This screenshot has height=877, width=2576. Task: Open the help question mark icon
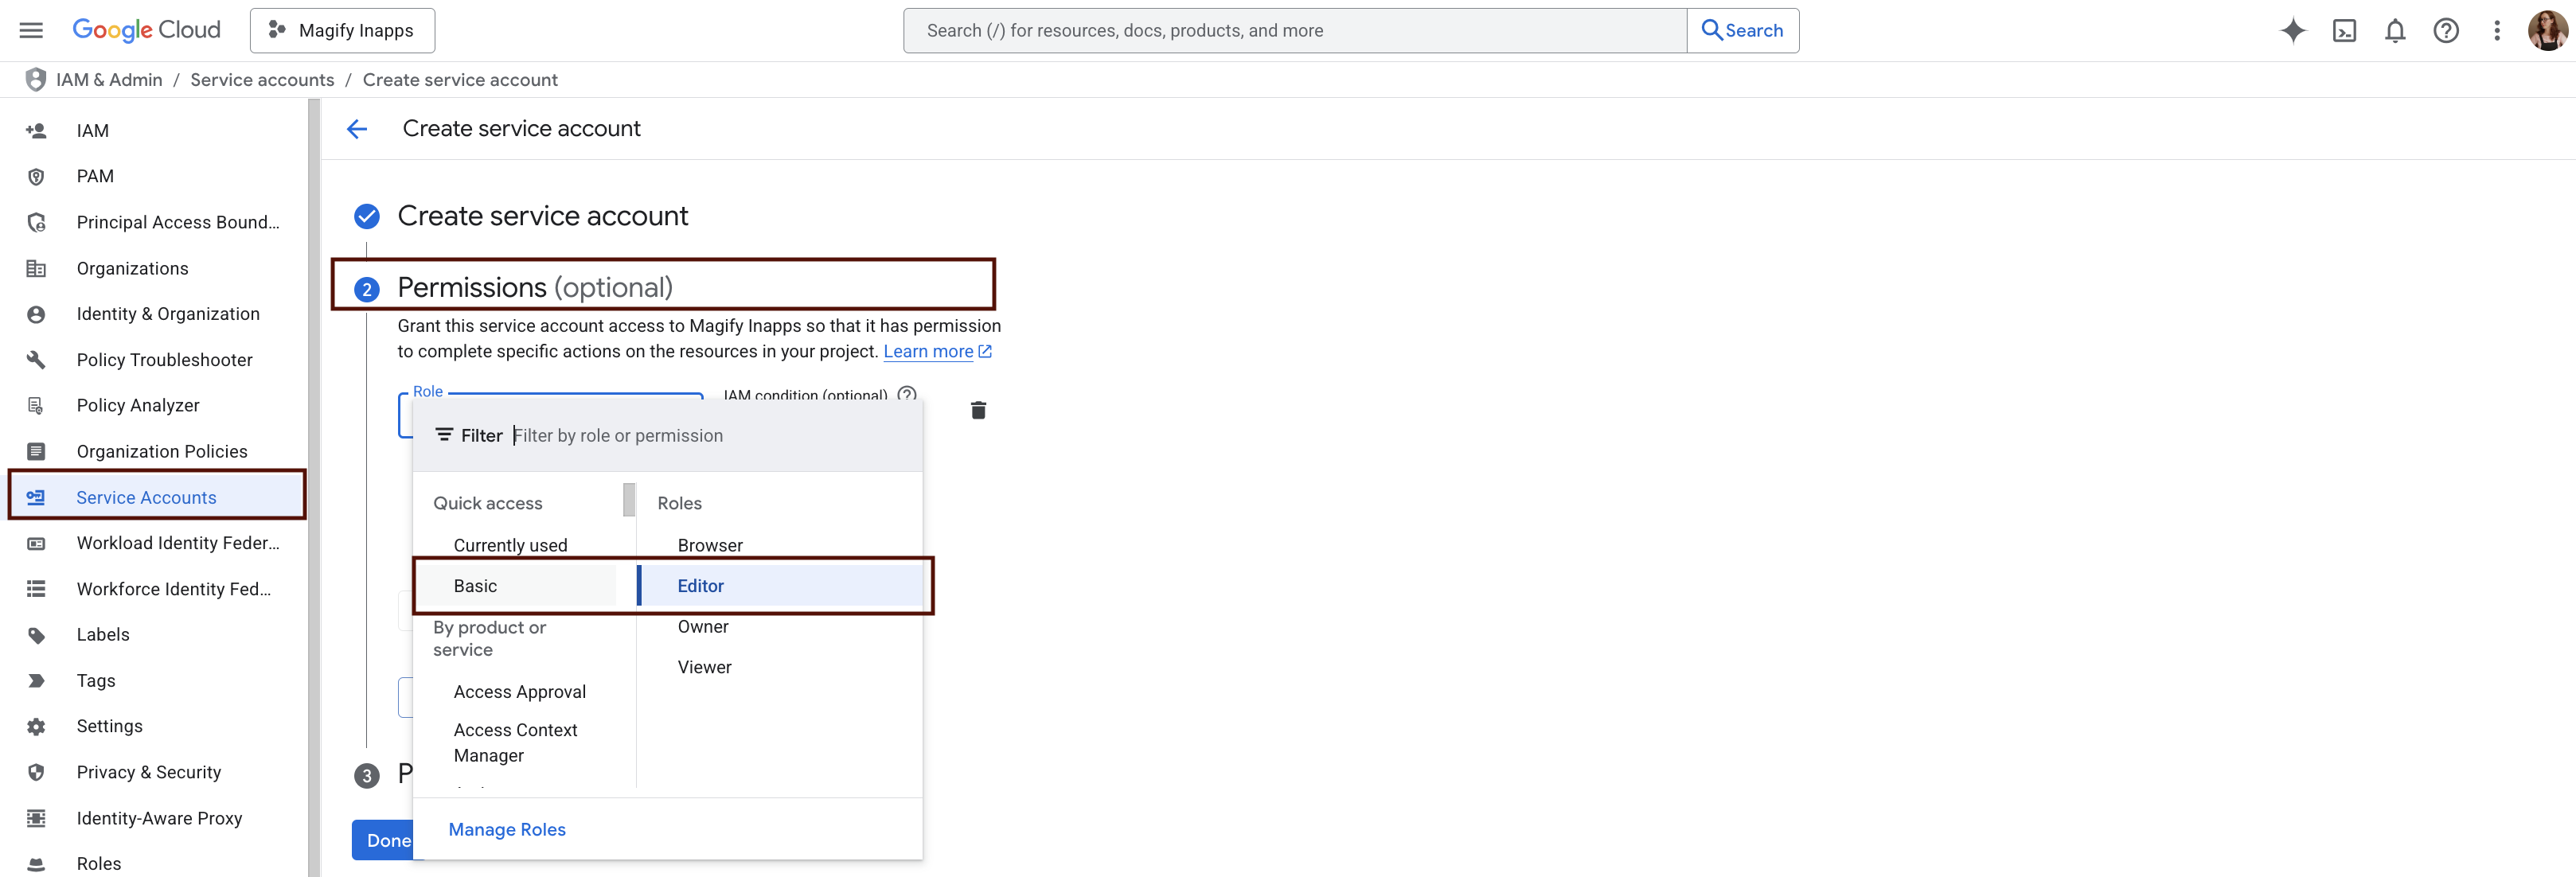pos(2445,30)
